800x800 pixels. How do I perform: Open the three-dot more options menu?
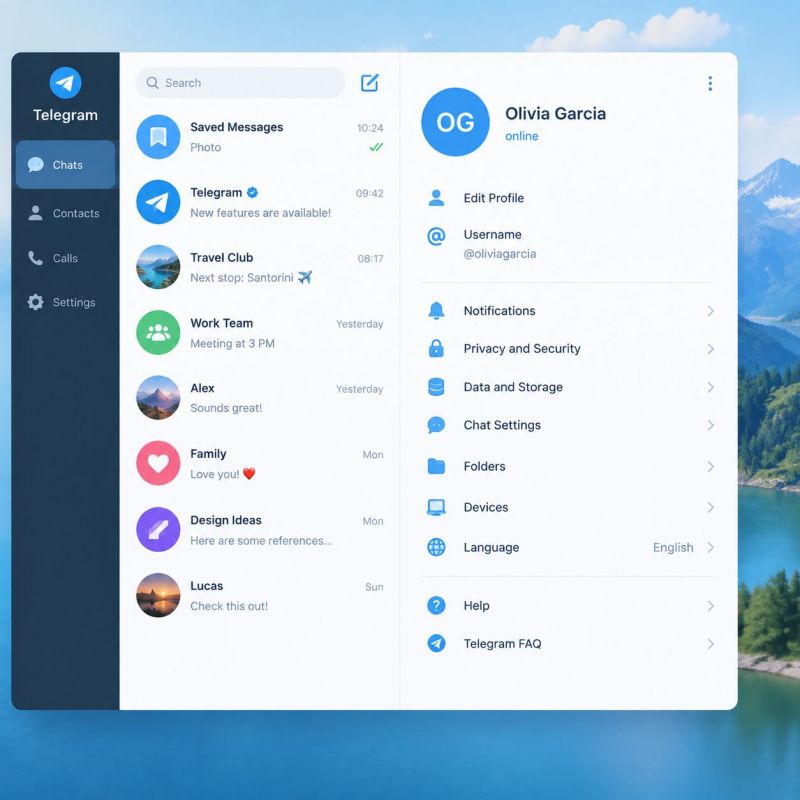pyautogui.click(x=710, y=84)
